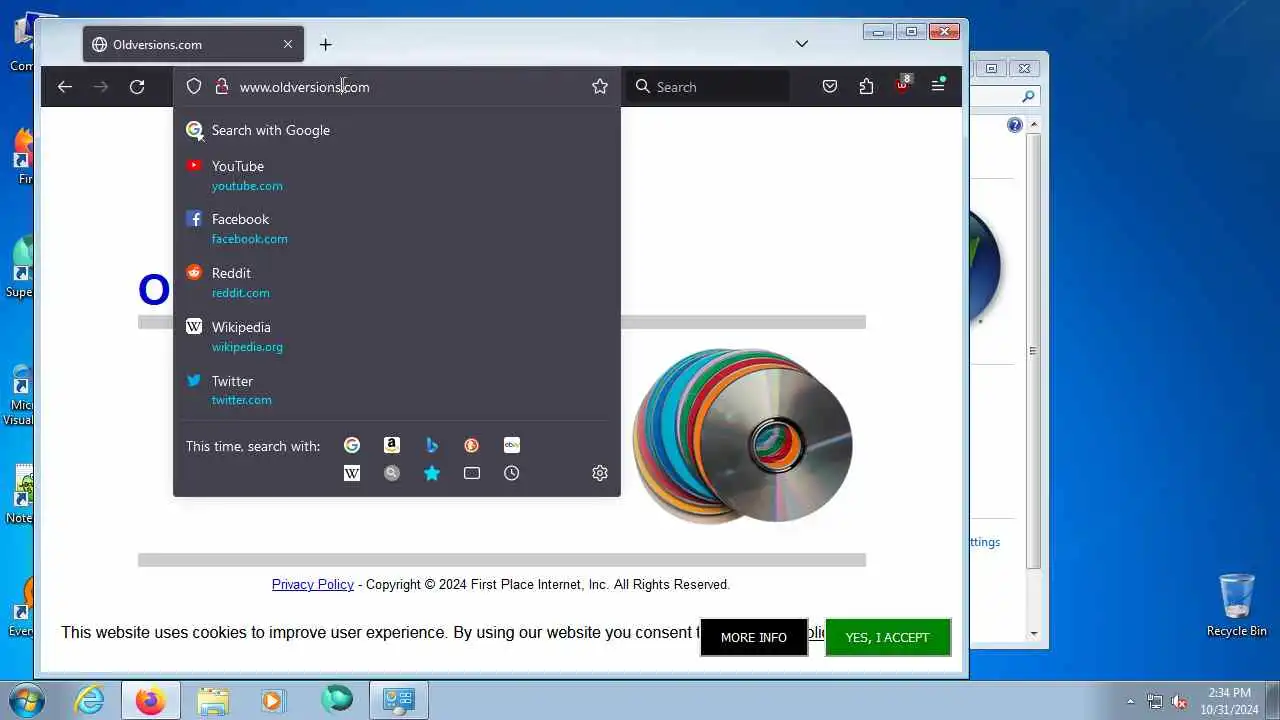1280x720 pixels.
Task: Open the teal globe app in the taskbar
Action: pos(337,700)
